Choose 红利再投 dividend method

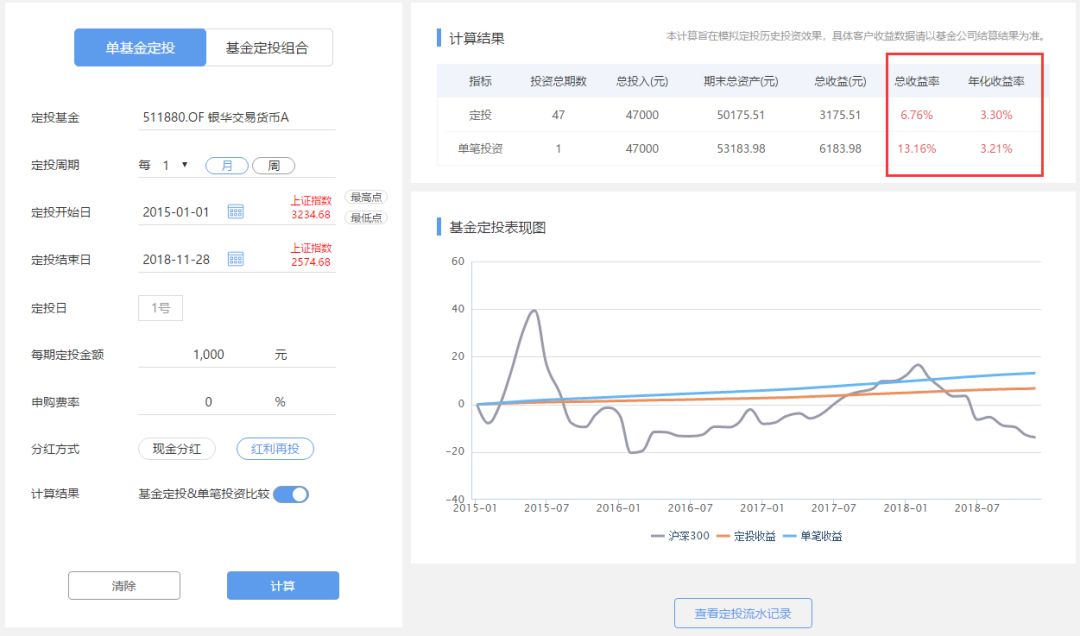click(275, 449)
